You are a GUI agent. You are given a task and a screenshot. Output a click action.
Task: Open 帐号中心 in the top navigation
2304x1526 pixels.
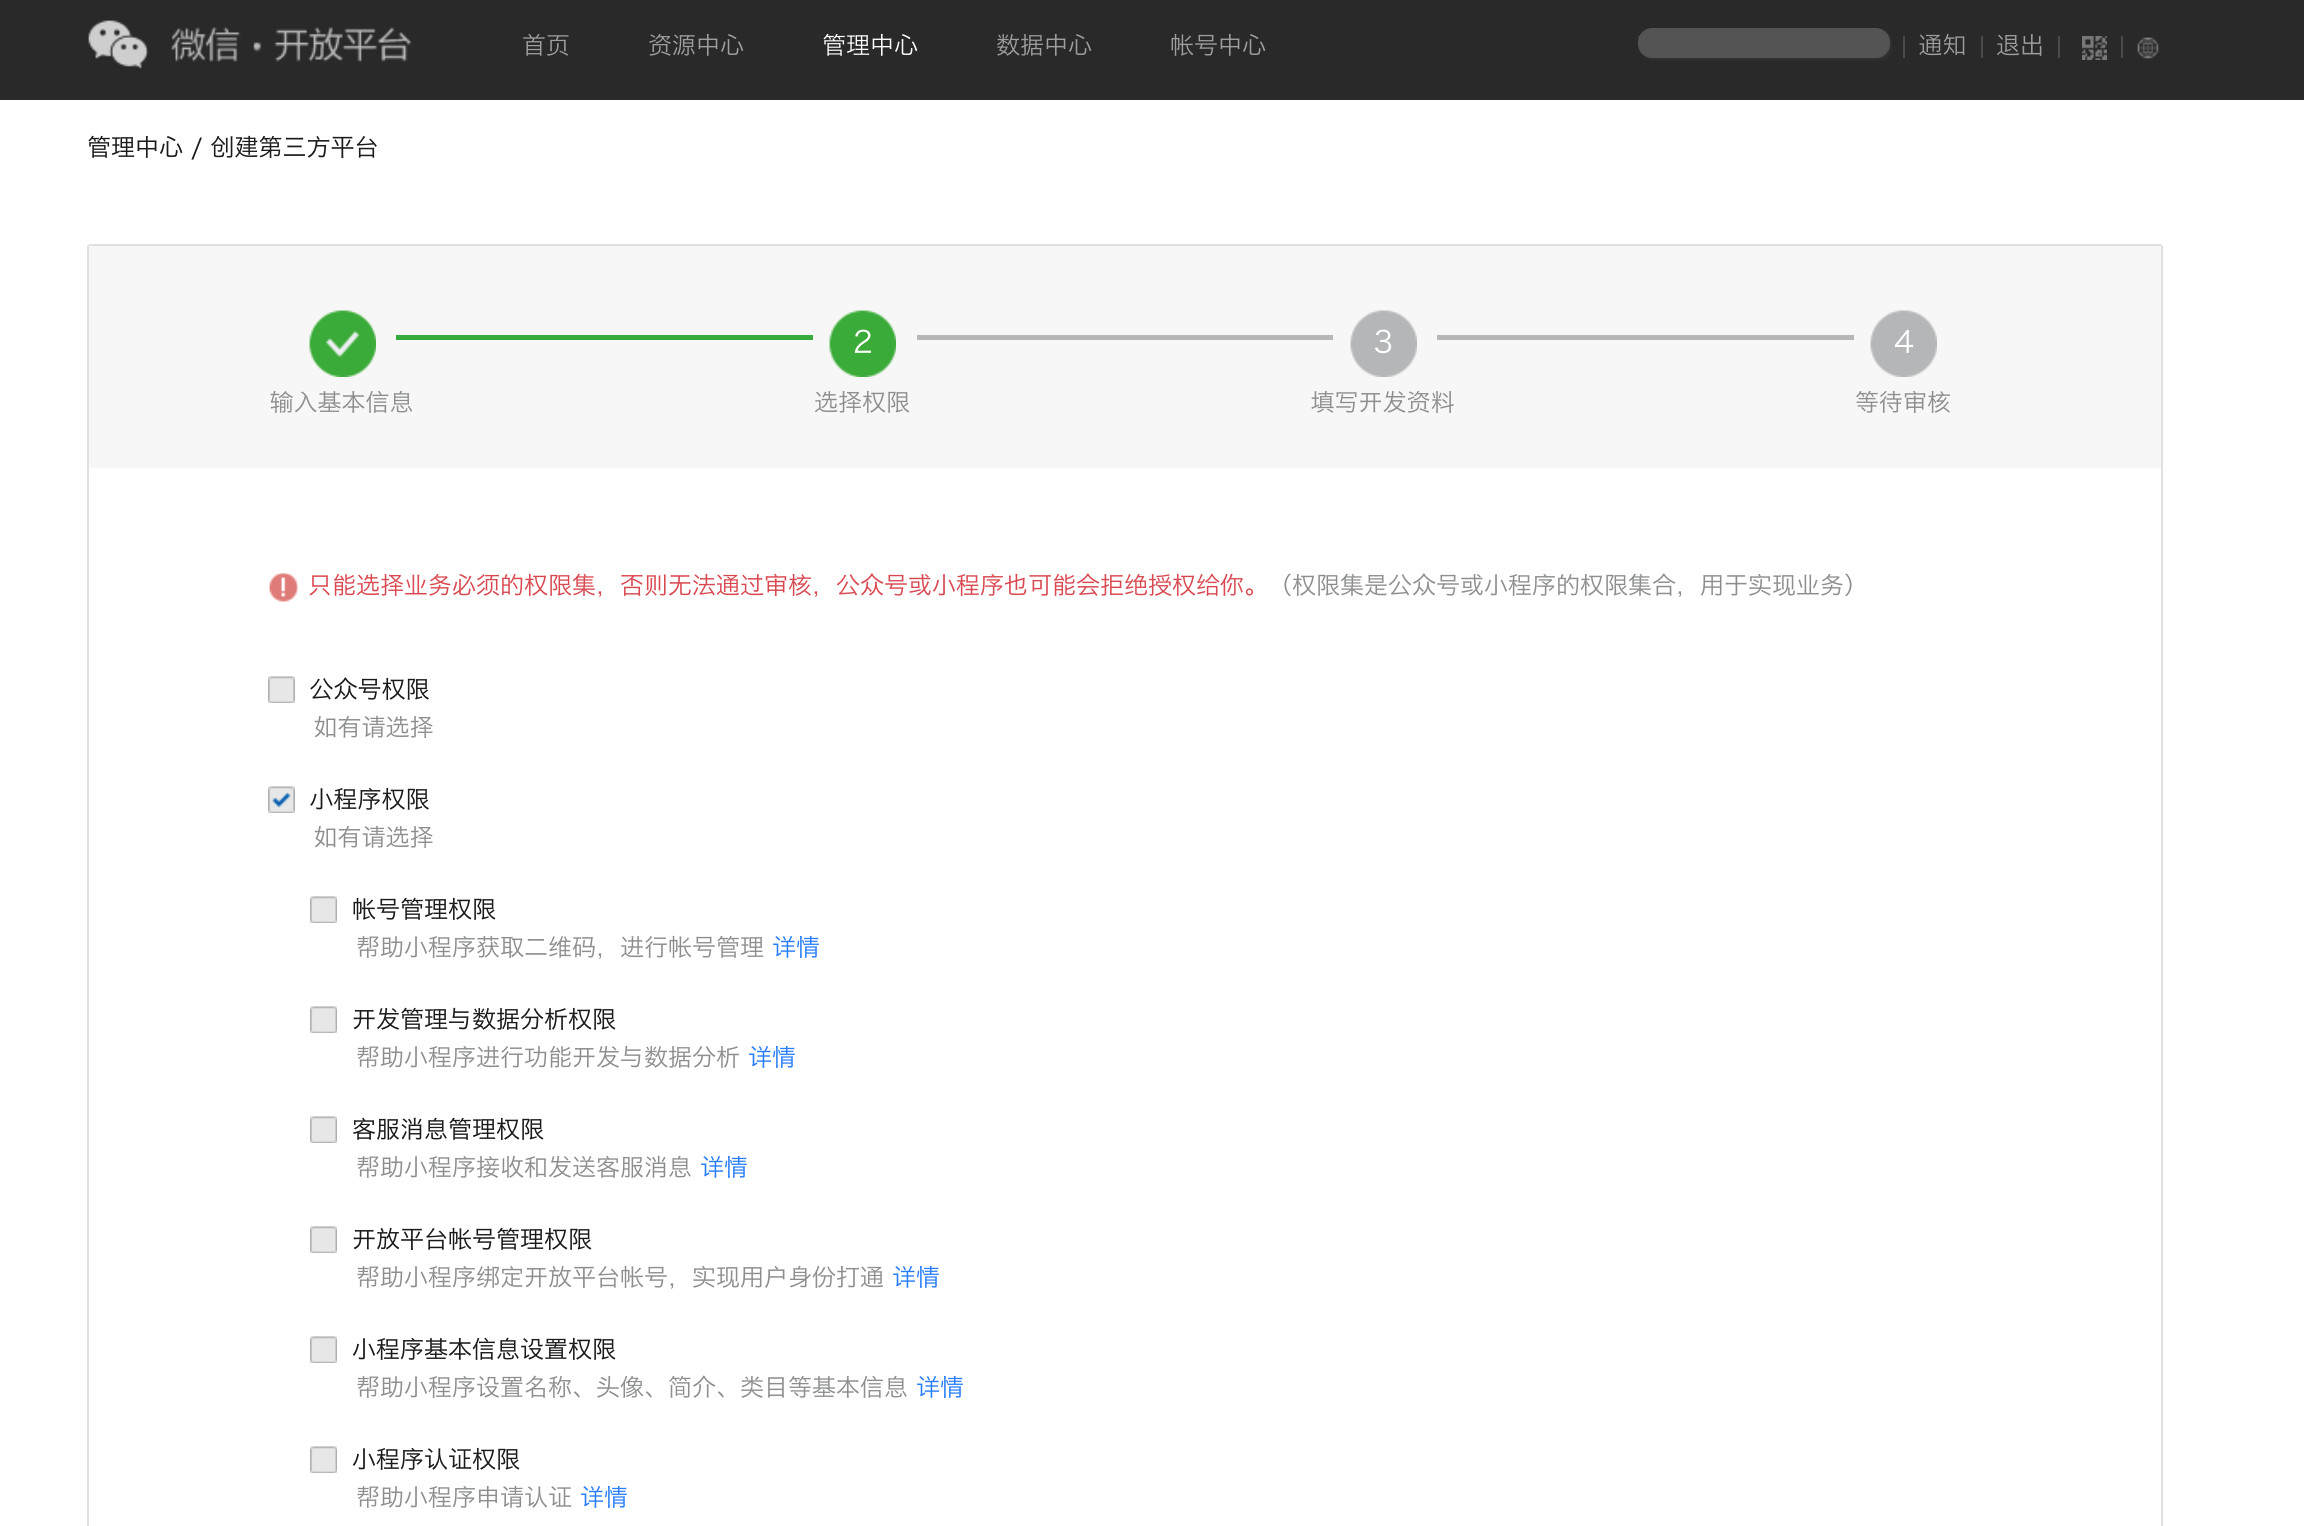(1217, 45)
